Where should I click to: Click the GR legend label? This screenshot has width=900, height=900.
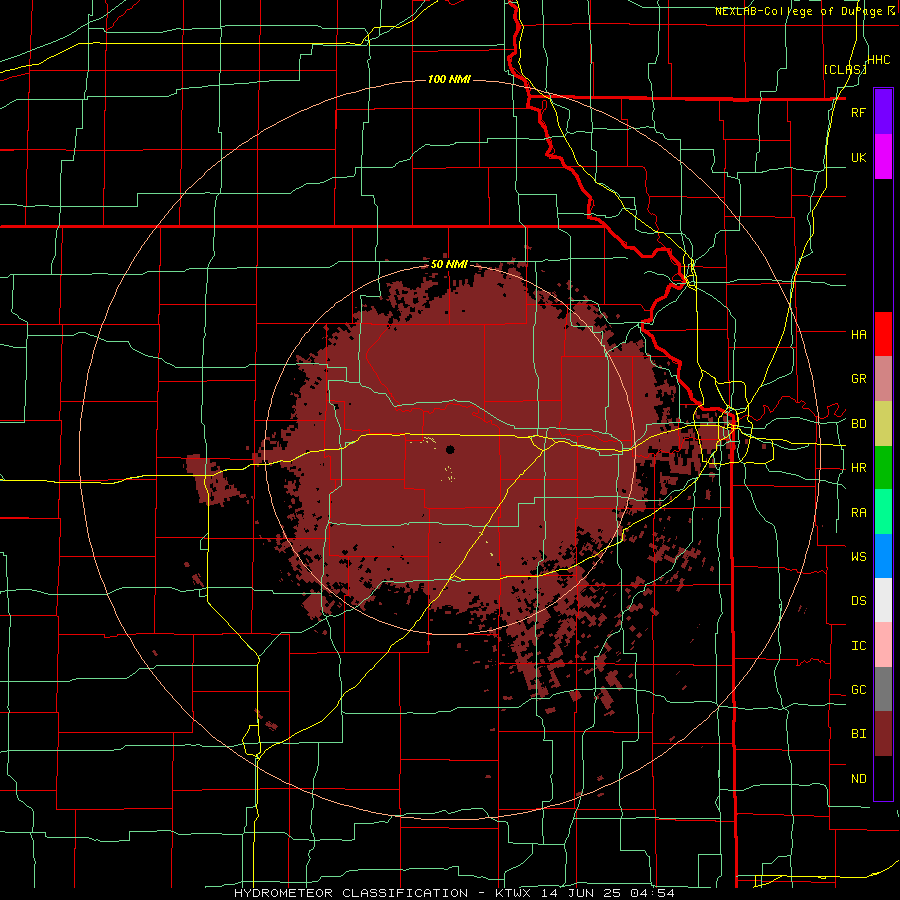click(858, 379)
